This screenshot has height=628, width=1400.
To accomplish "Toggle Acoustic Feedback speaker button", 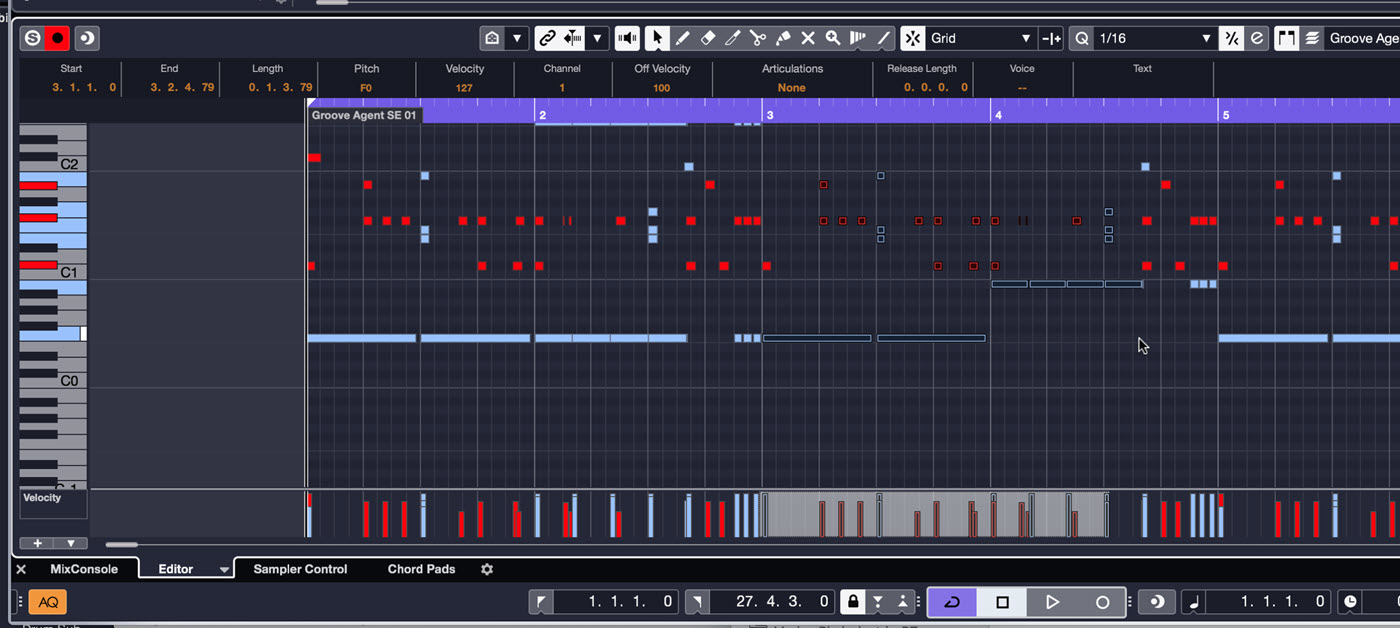I will pos(627,38).
